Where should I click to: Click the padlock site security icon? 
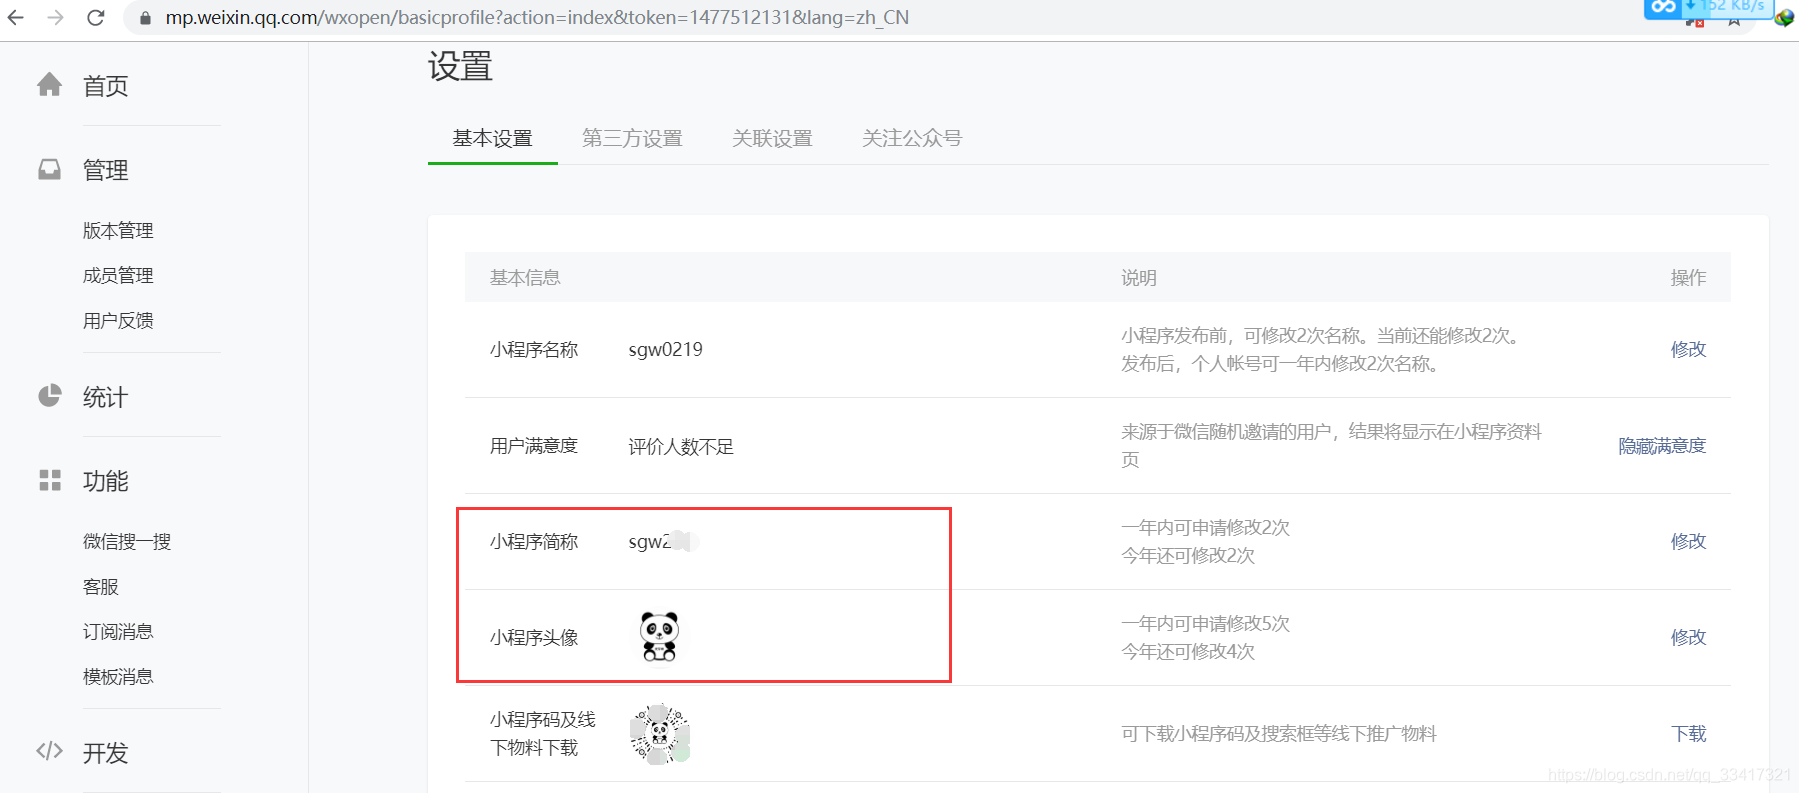pos(145,18)
